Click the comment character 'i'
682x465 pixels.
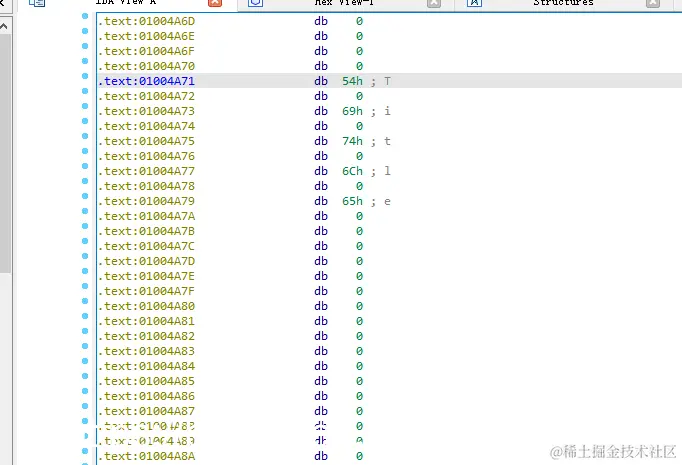click(x=388, y=111)
